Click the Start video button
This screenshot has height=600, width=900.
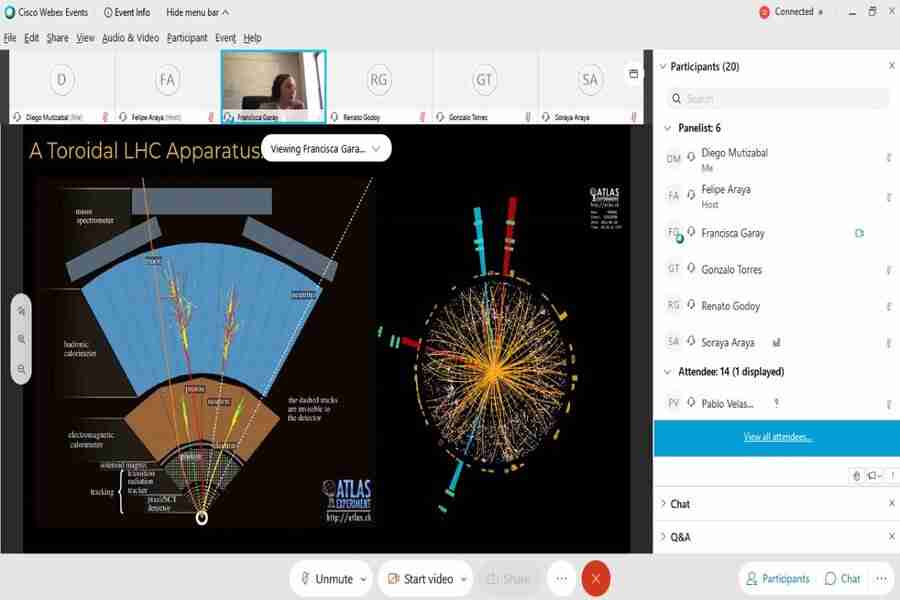coord(421,579)
